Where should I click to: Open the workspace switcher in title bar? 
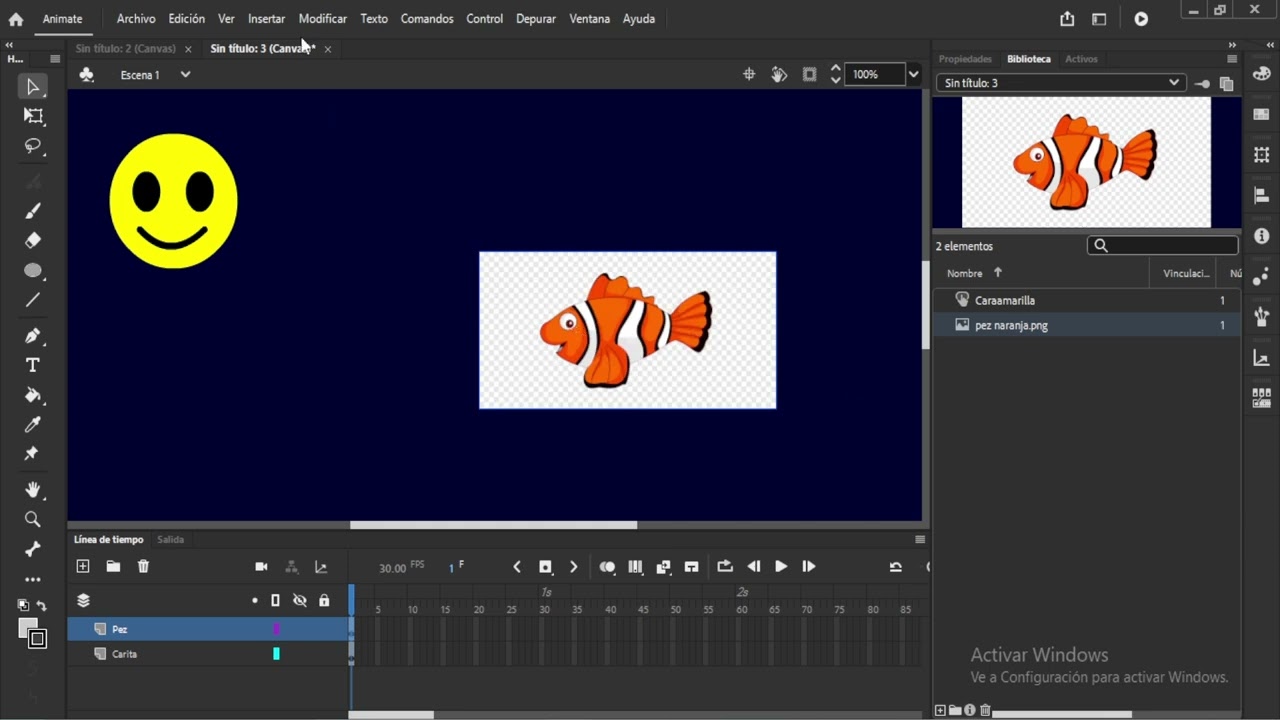(1099, 19)
